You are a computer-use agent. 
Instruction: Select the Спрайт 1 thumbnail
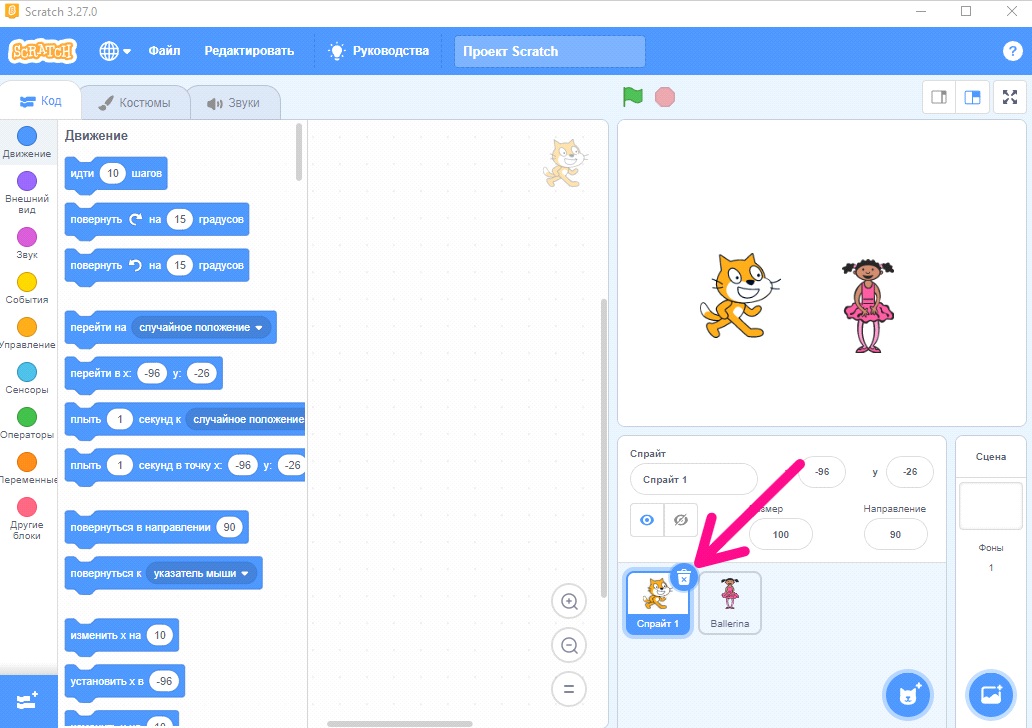pos(657,604)
